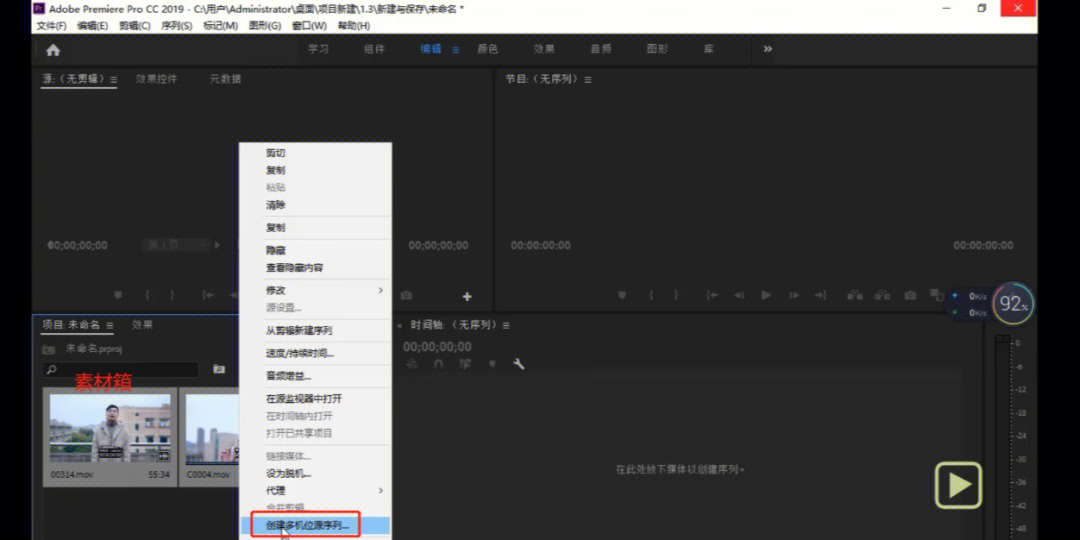This screenshot has height=540, width=1080.
Task: Open the Timeline panel menu icon
Action: point(506,325)
